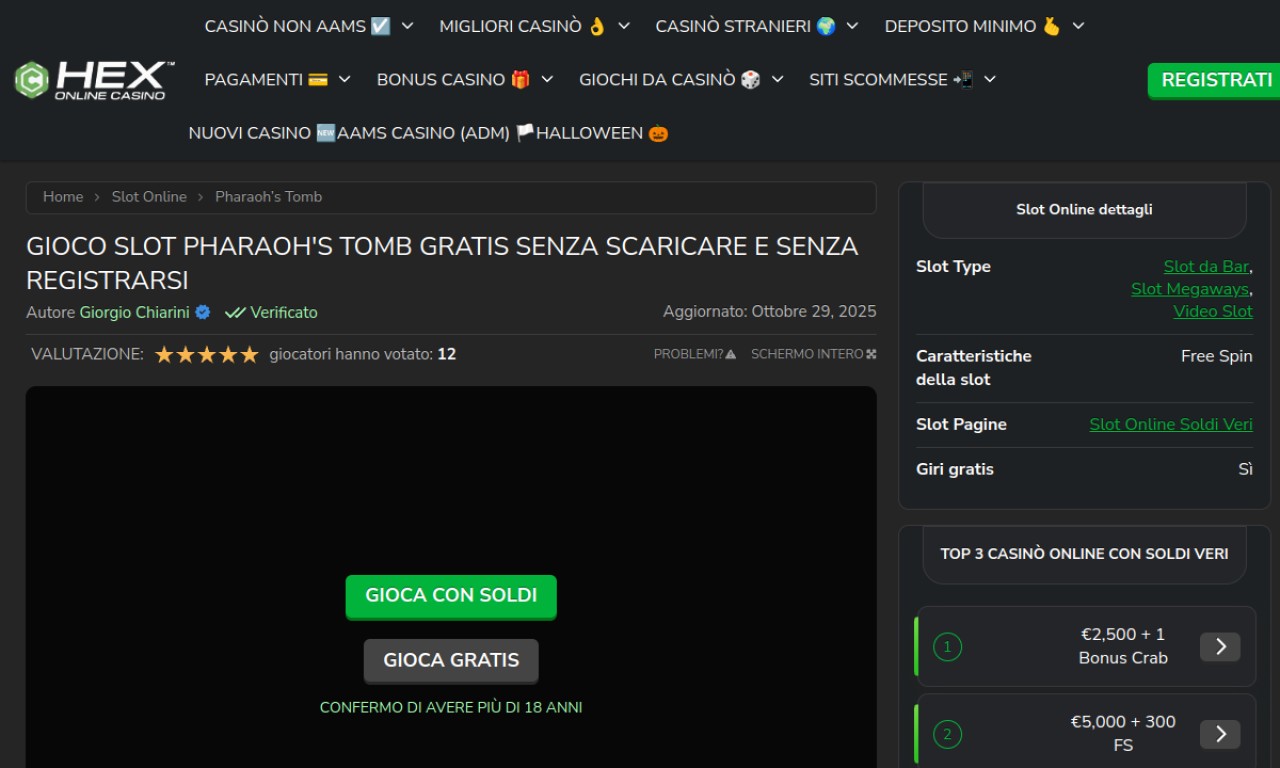The width and height of the screenshot is (1280, 768).
Task: Open the Slot Online Soldi Veri link
Action: click(x=1171, y=424)
